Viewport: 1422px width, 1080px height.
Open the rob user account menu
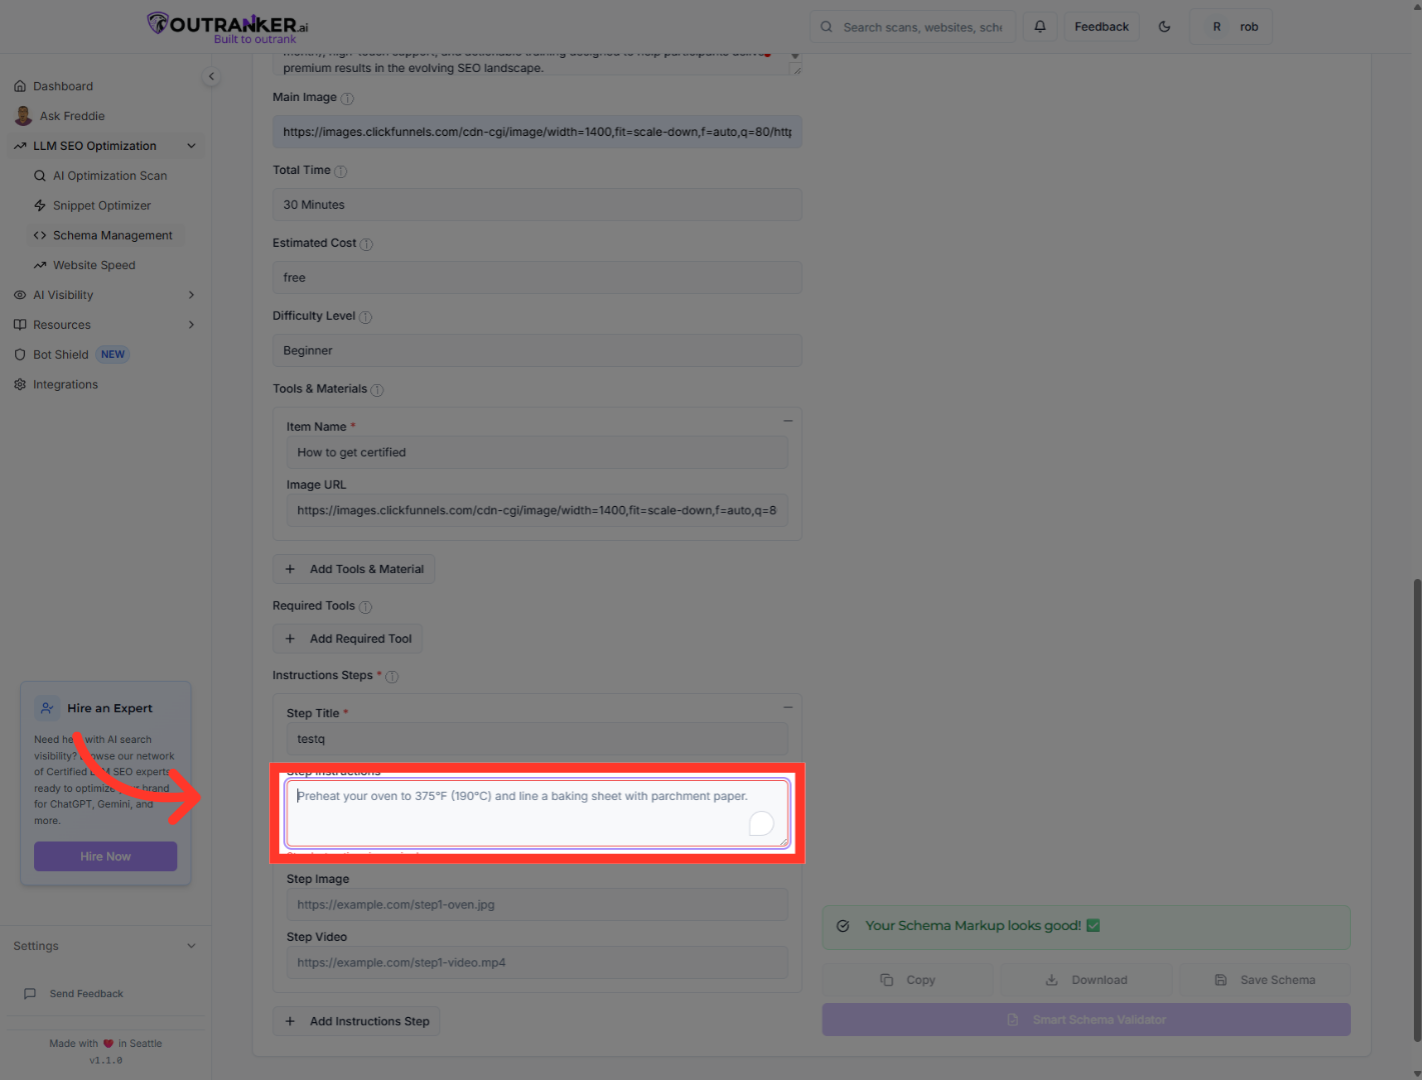pos(1231,27)
